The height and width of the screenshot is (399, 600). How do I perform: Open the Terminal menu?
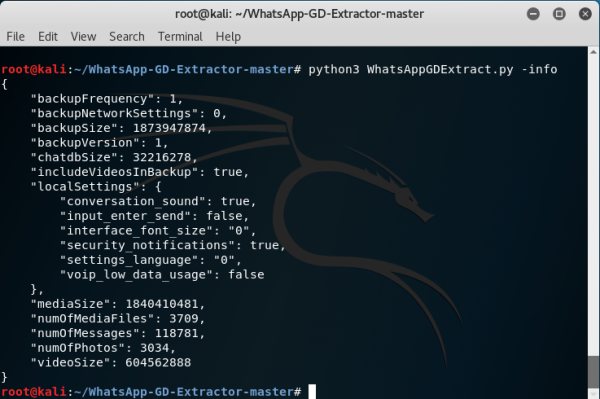(180, 37)
